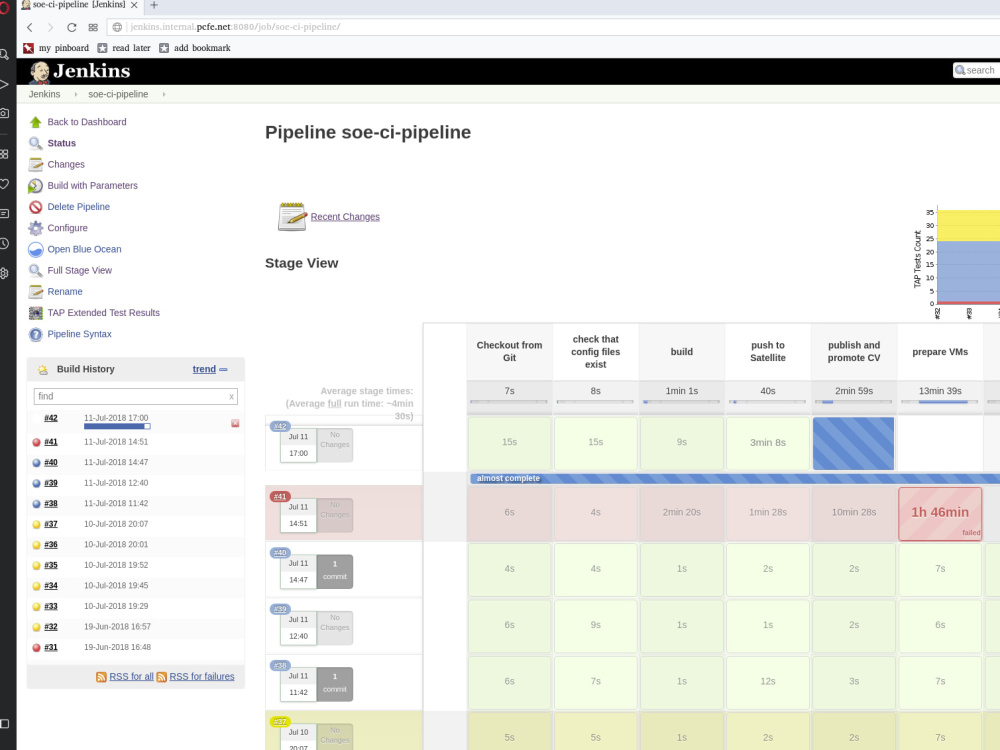Launch Open Blue Ocean

pyautogui.click(x=84, y=249)
